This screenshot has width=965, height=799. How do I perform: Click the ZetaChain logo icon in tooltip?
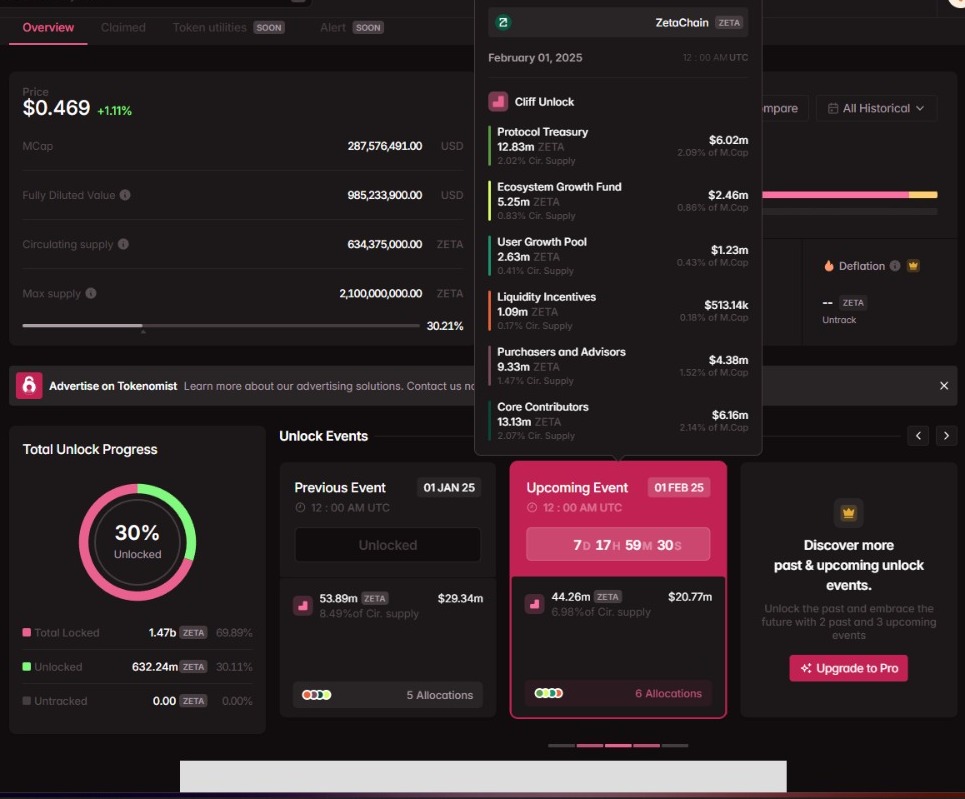tap(503, 23)
